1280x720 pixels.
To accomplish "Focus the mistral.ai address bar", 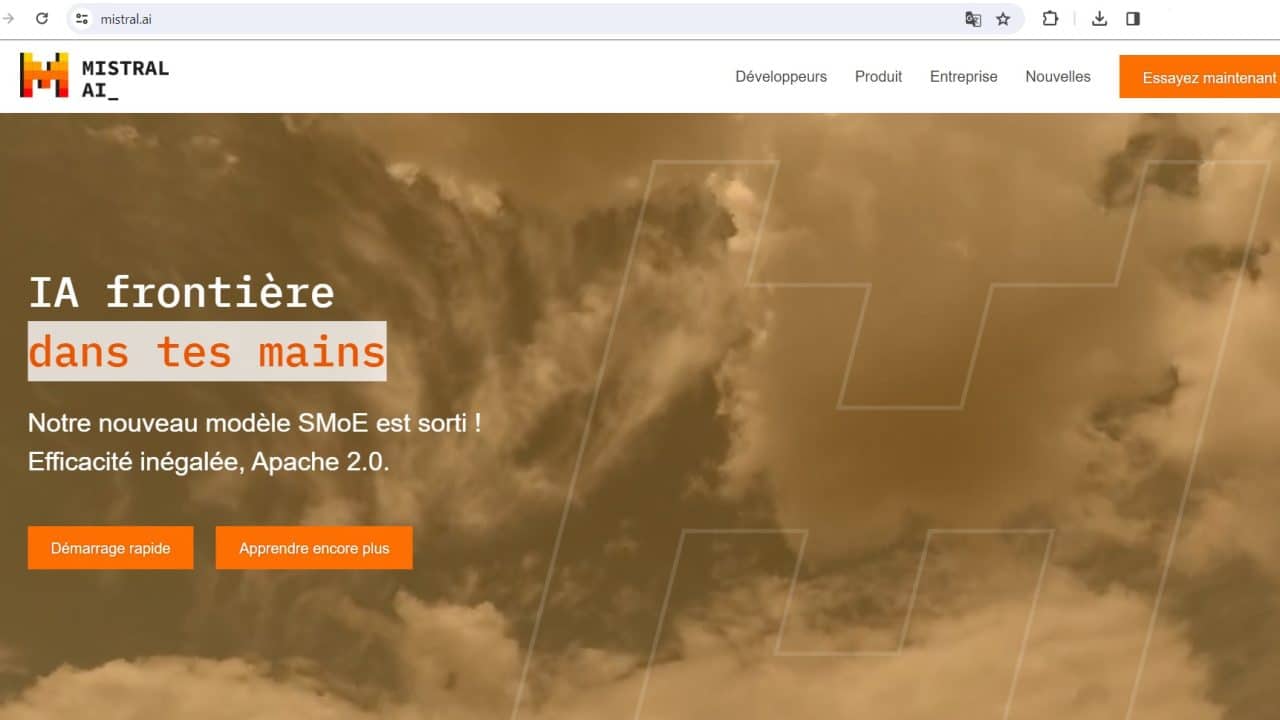I will click(x=500, y=19).
